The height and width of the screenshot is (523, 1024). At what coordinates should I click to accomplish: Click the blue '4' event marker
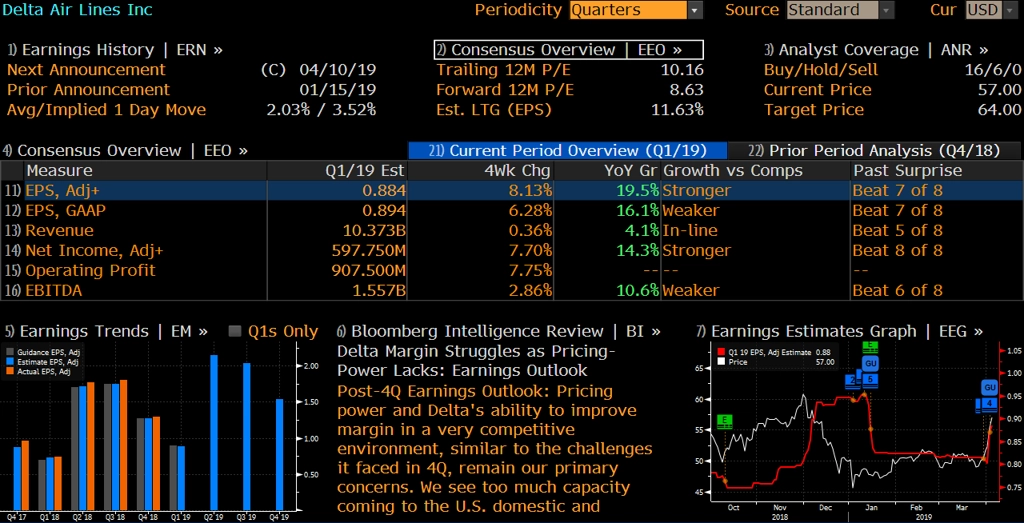(990, 404)
